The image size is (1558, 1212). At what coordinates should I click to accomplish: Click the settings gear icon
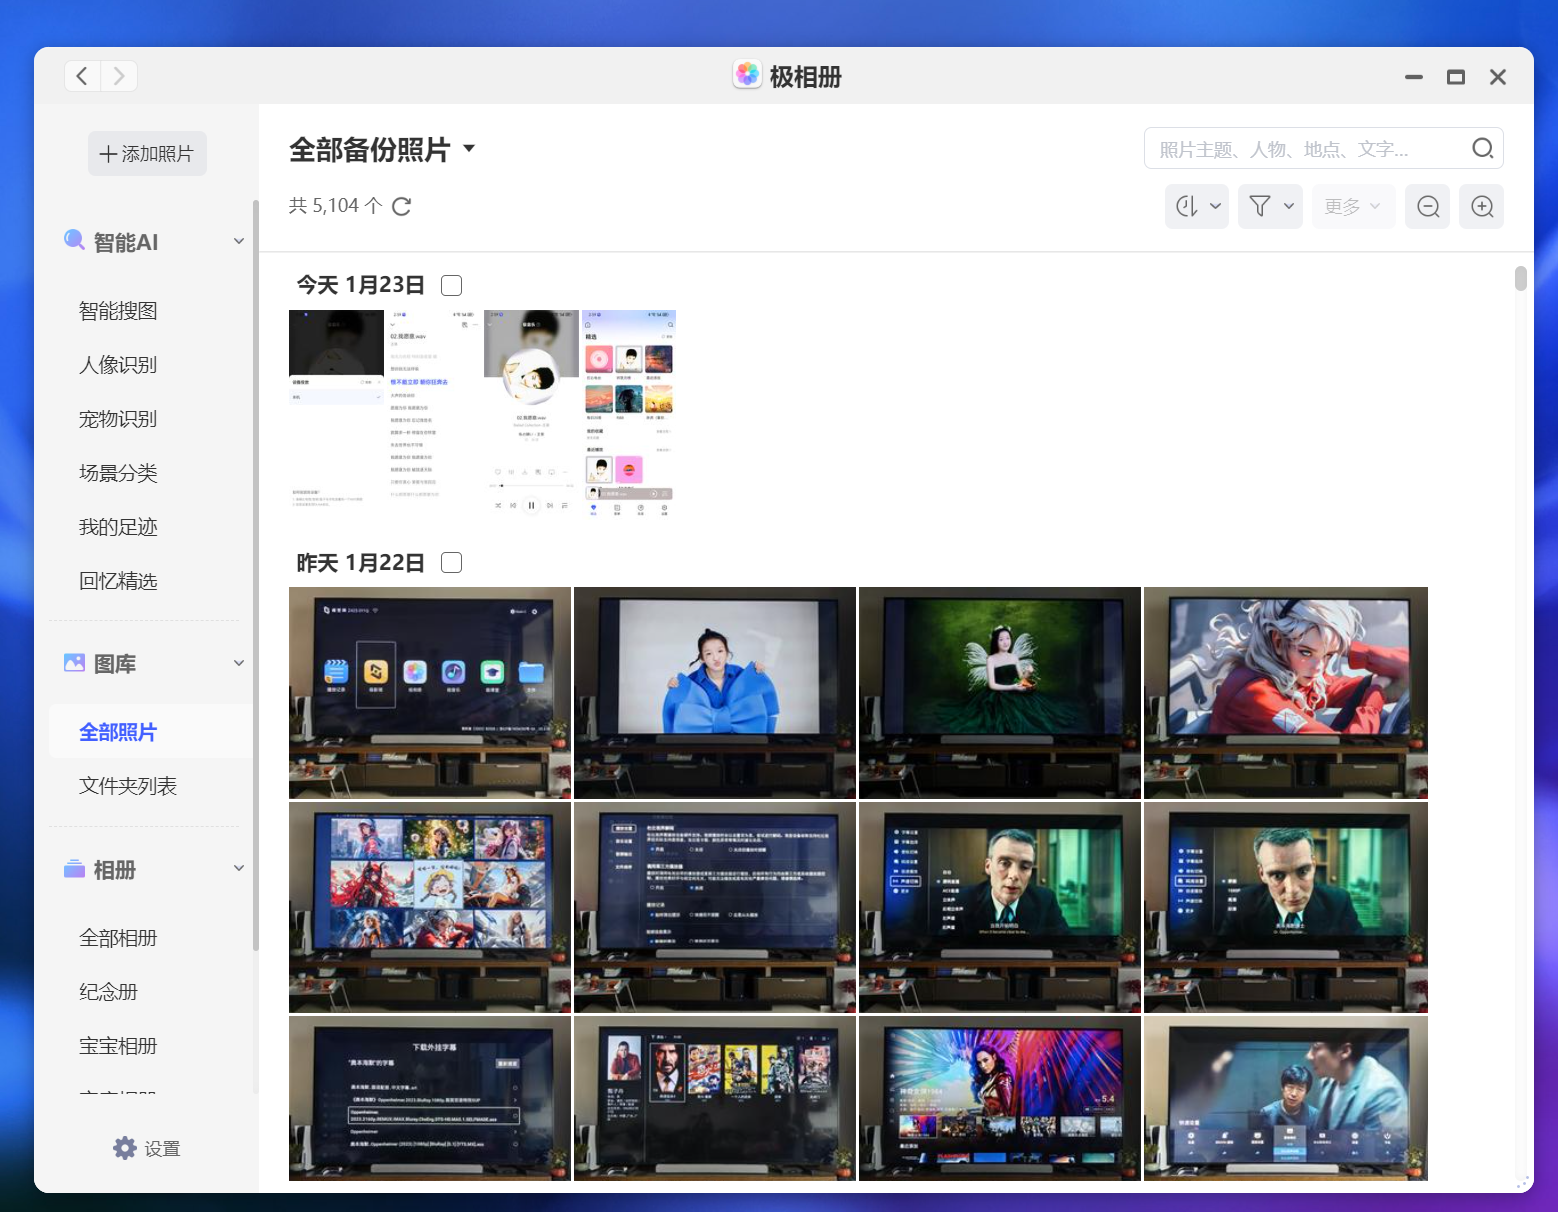125,1148
